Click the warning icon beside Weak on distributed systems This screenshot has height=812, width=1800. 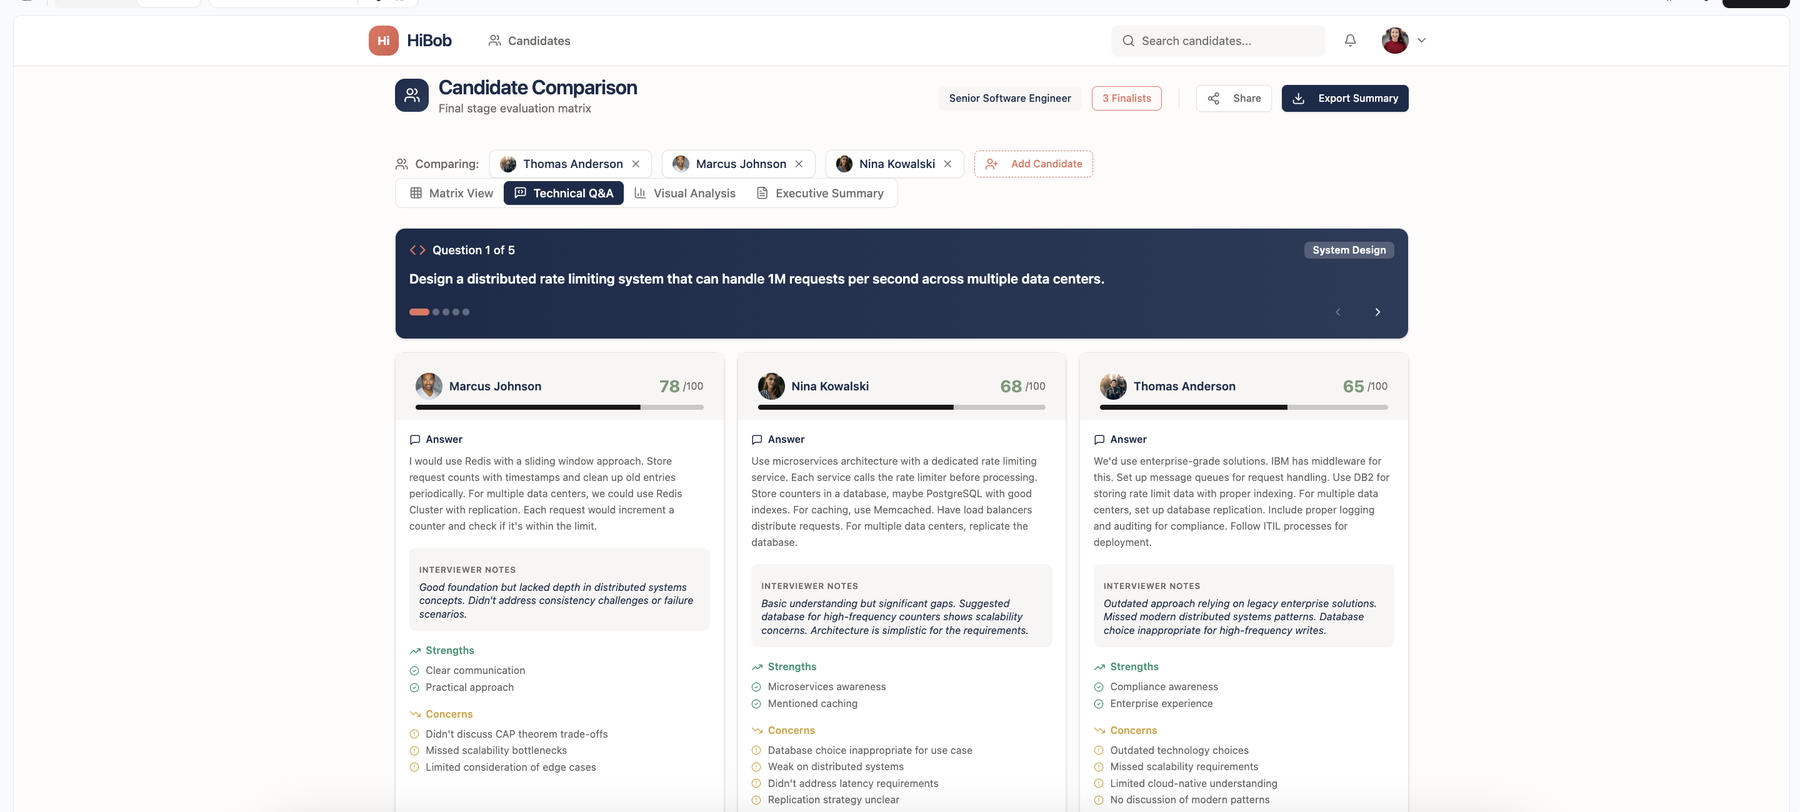tap(756, 767)
